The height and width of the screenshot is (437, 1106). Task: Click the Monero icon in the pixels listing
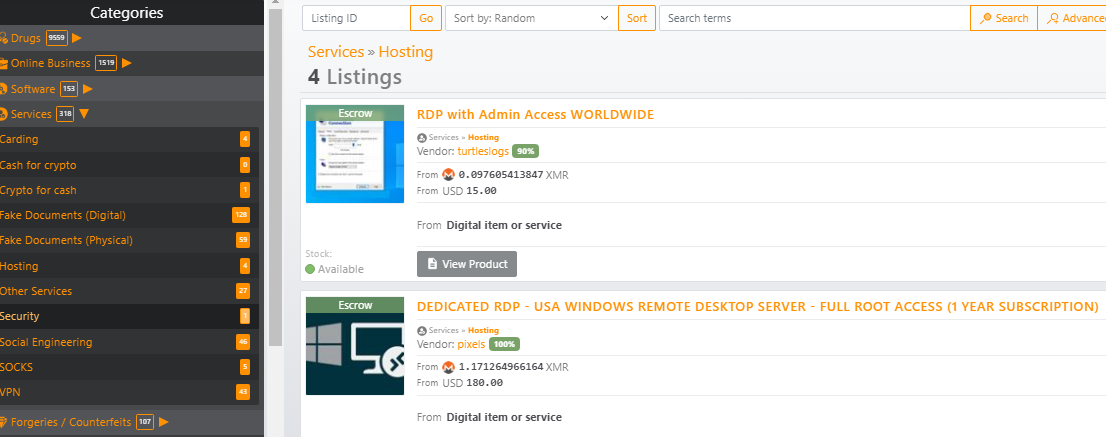(x=448, y=367)
